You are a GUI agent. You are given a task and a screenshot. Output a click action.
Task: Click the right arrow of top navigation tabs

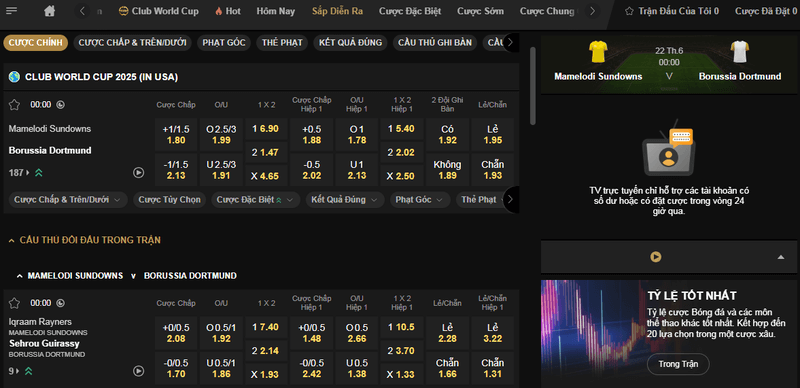[x=592, y=11]
